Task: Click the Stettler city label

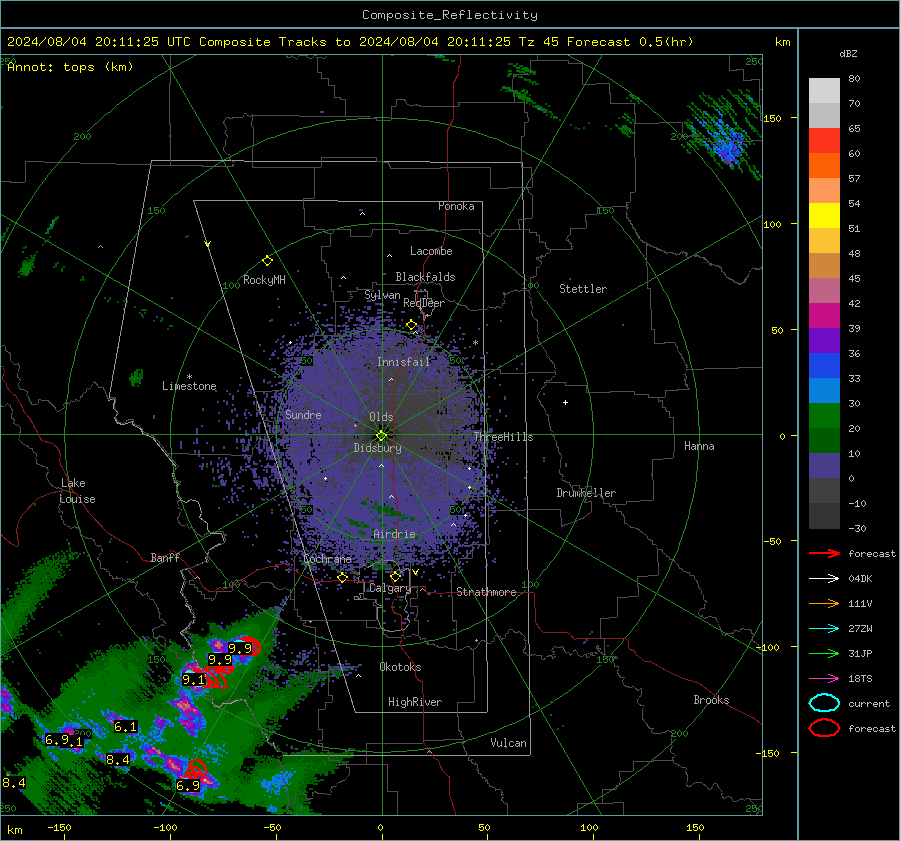Action: pos(583,289)
